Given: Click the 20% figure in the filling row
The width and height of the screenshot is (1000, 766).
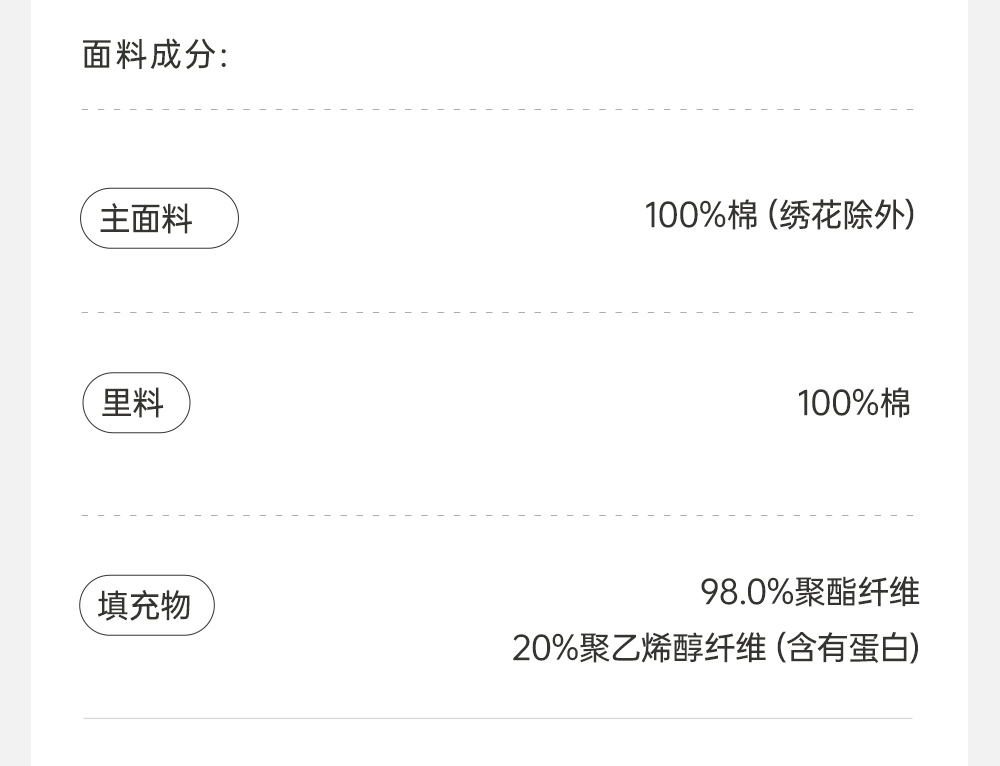Looking at the screenshot, I should [545, 648].
